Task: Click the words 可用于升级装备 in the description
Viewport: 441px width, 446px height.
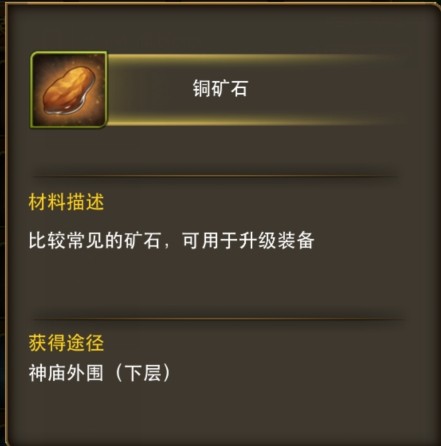Action: click(248, 240)
